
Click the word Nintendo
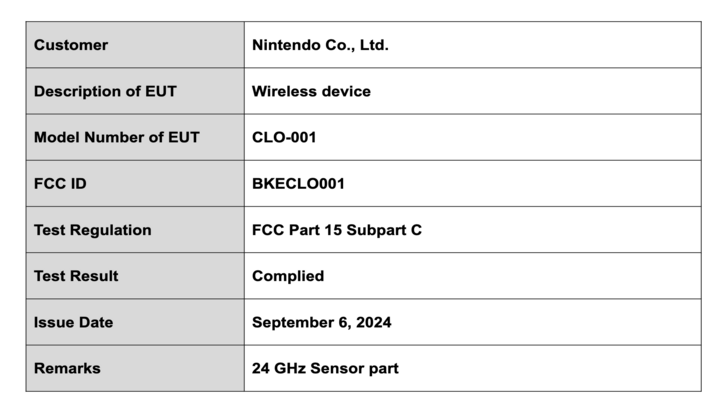pos(284,45)
